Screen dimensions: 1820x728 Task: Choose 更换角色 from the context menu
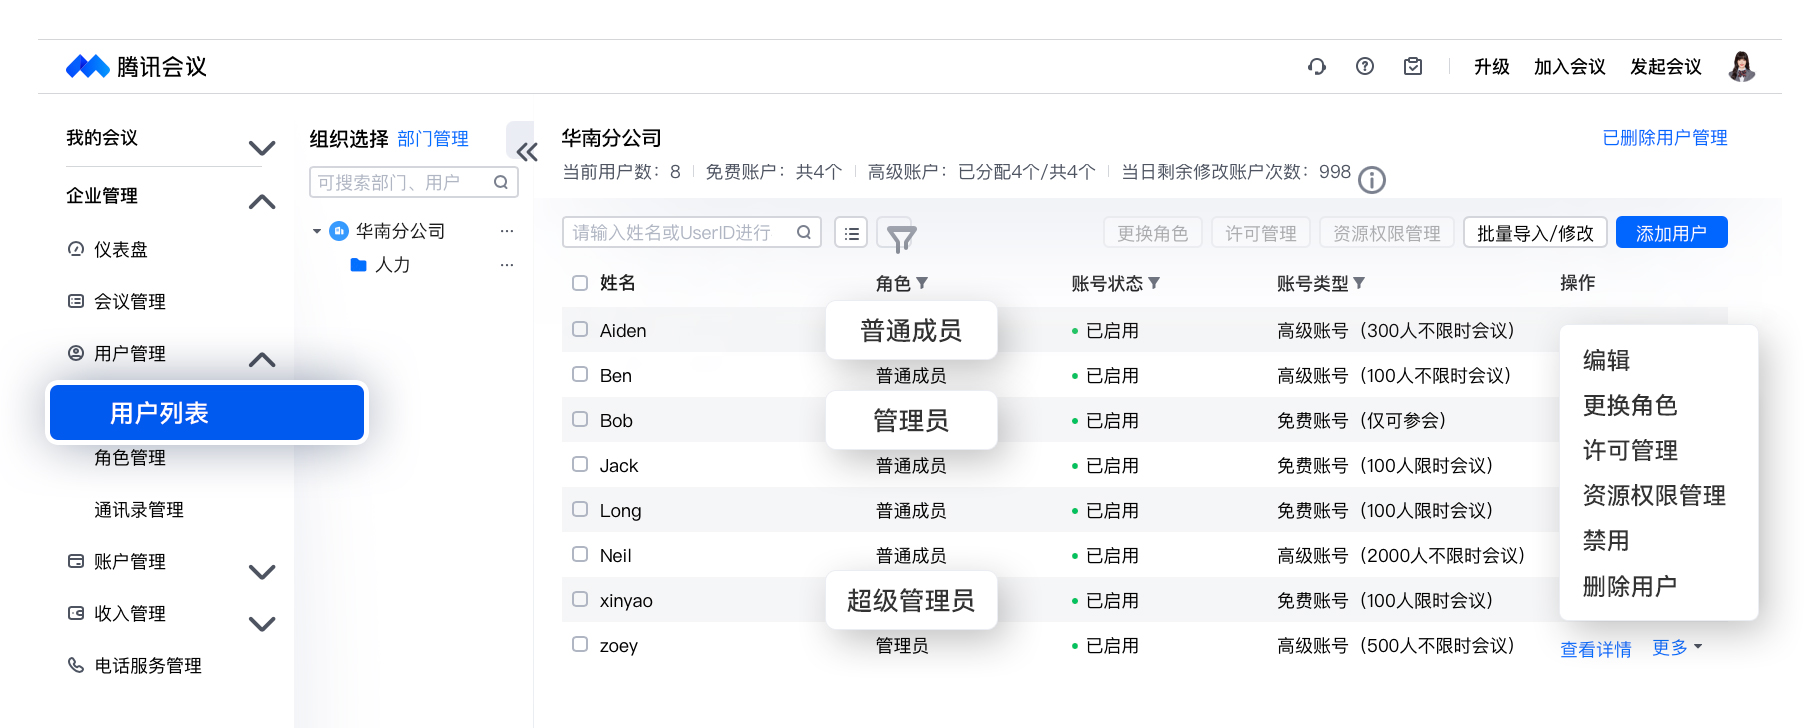pos(1630,405)
